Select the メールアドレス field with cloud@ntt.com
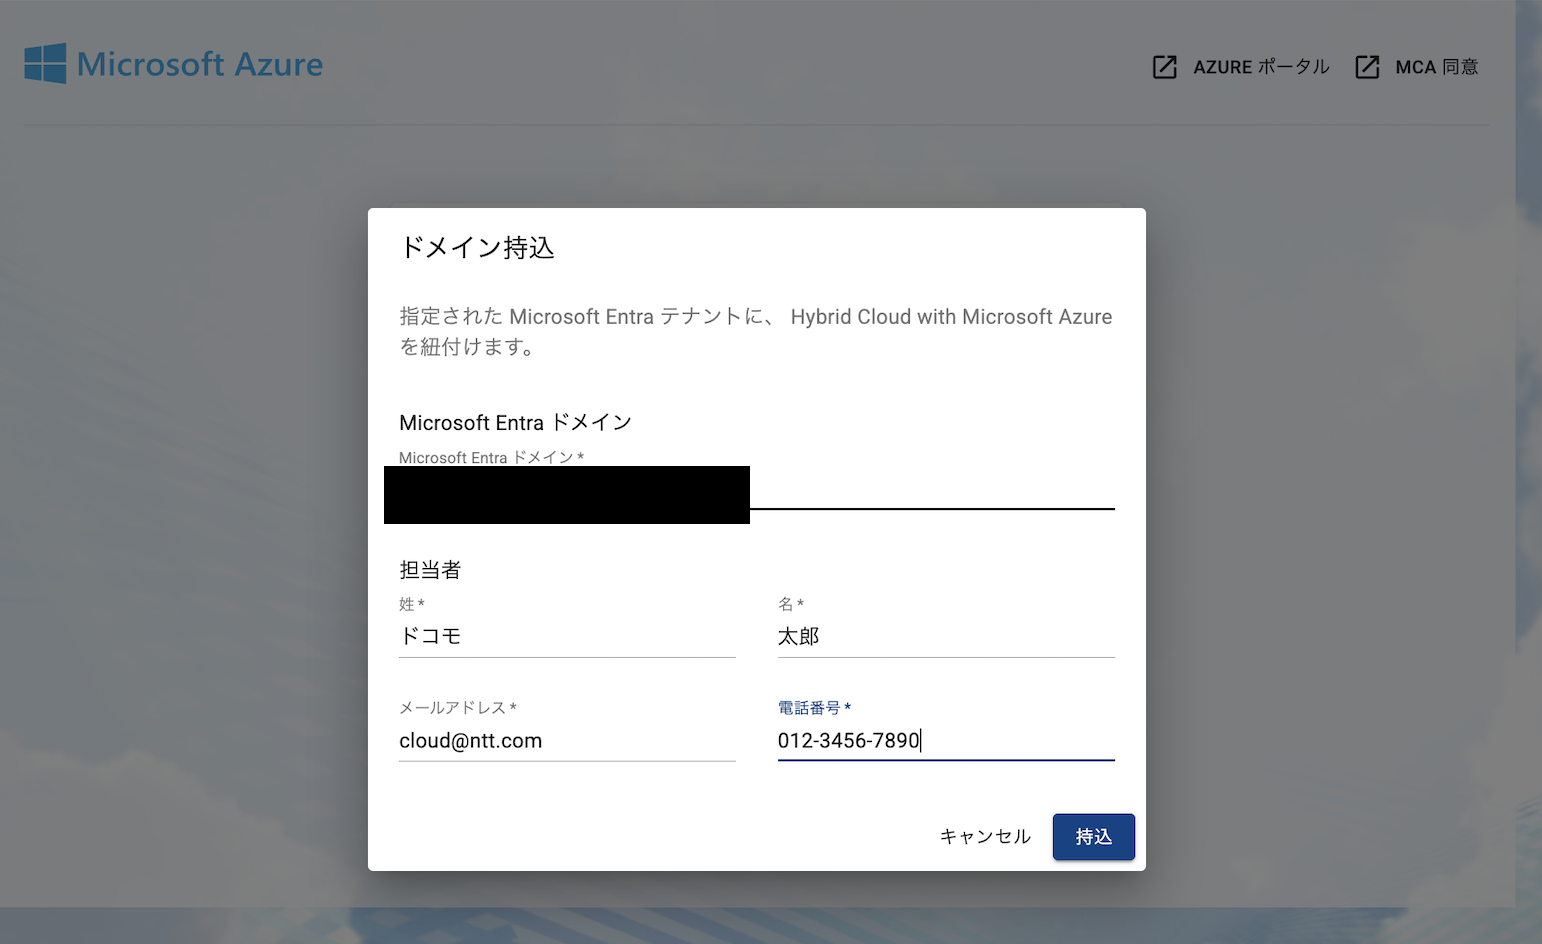Viewport: 1542px width, 944px height. pos(566,741)
